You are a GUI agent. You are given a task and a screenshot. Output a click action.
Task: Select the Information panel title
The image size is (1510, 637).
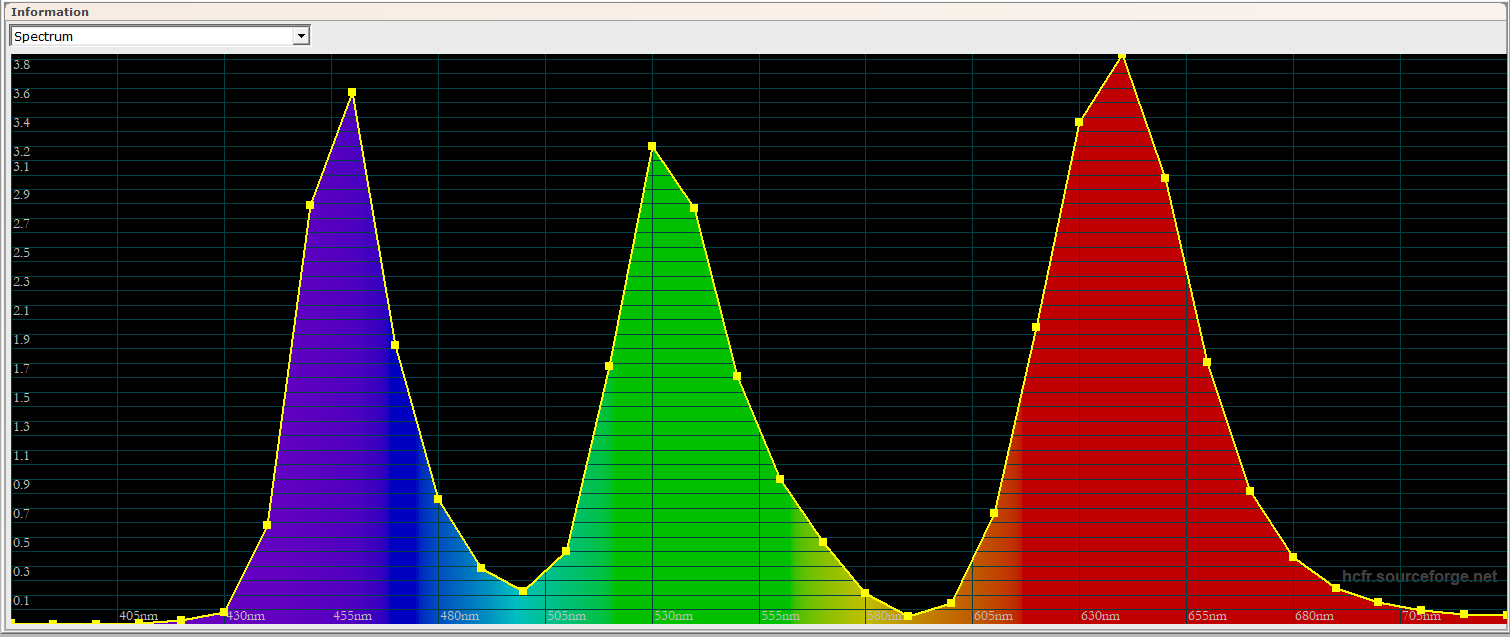coord(49,12)
